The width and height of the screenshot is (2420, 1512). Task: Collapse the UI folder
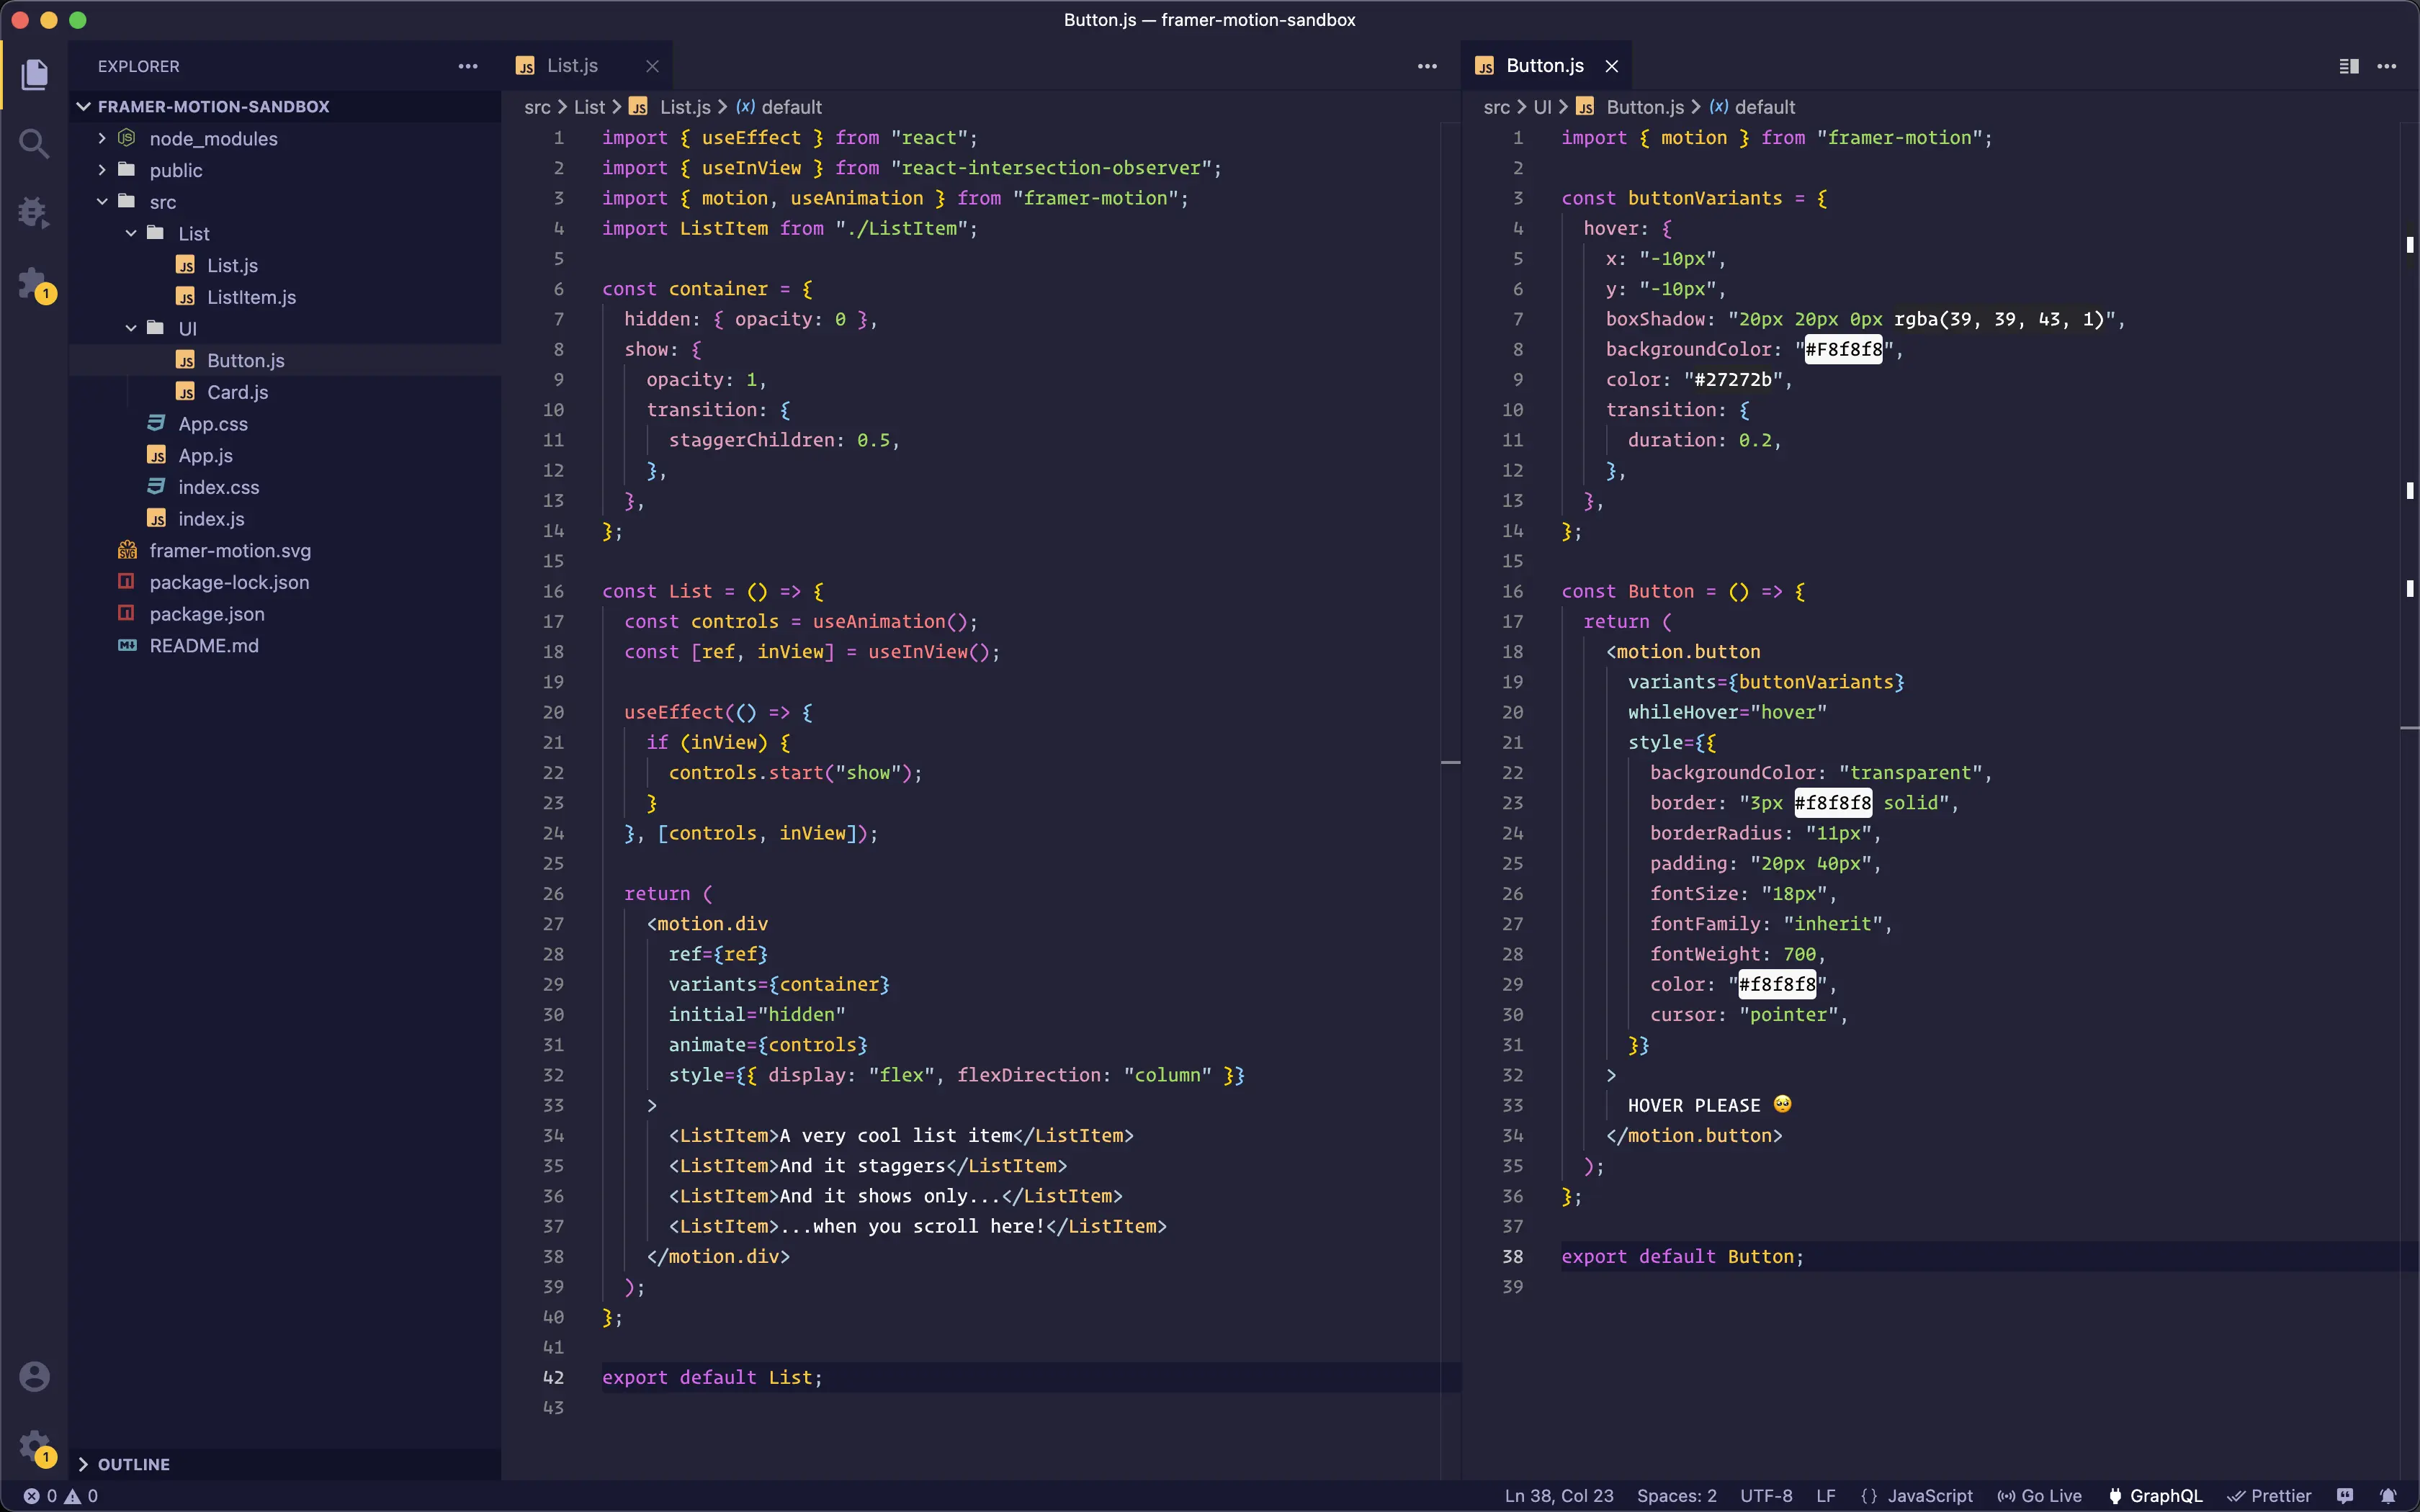[x=285, y=329]
